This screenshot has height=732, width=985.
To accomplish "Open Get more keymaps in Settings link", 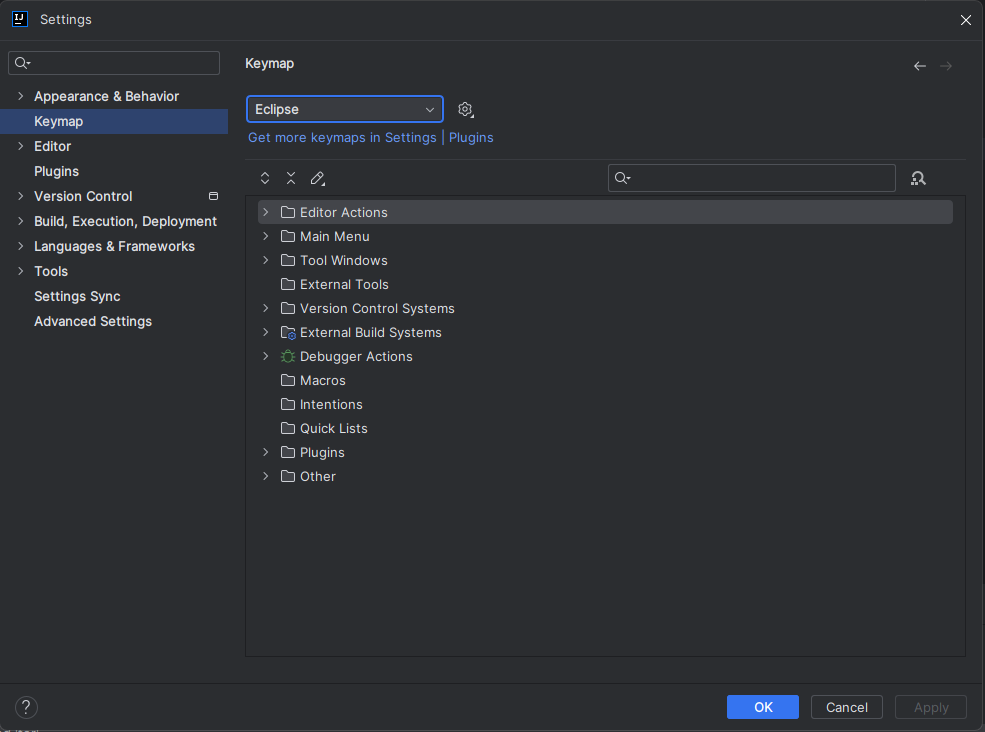I will [342, 138].
